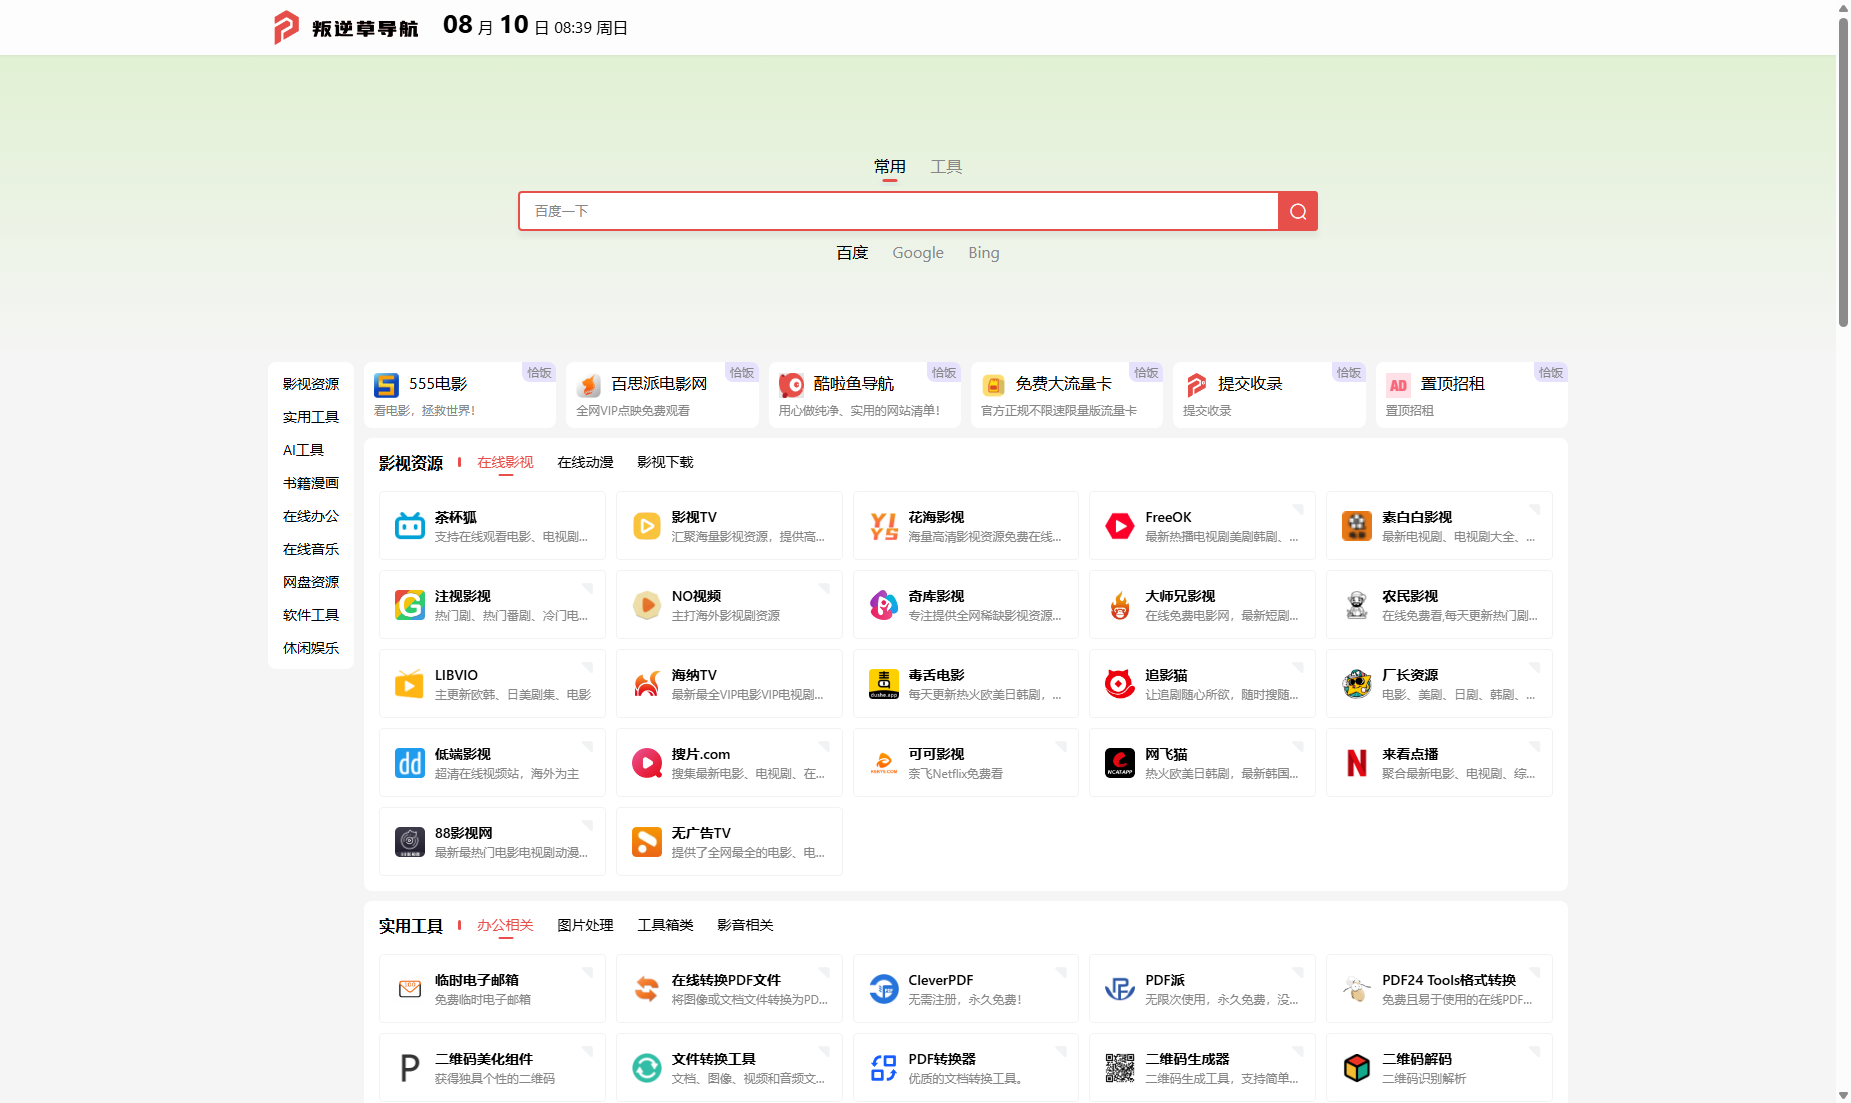Click the page vertical scrollbar thumb
This screenshot has height=1103, width=1851.
point(1843,172)
